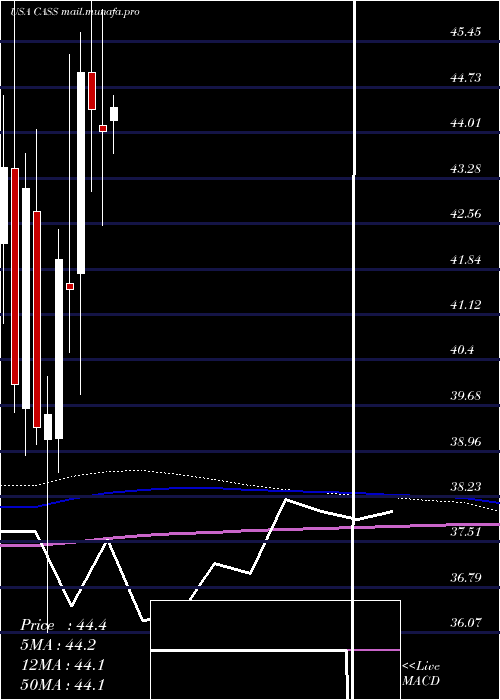Click the 44.01 price axis label
Viewport: 500px width, 700px height.
(x=466, y=123)
